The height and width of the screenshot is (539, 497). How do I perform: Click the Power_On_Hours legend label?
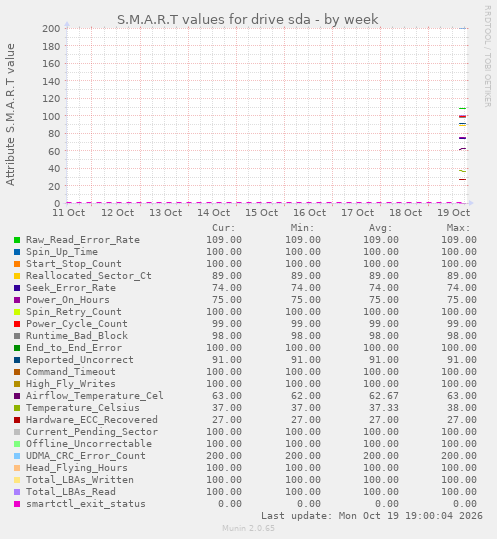[x=68, y=300]
